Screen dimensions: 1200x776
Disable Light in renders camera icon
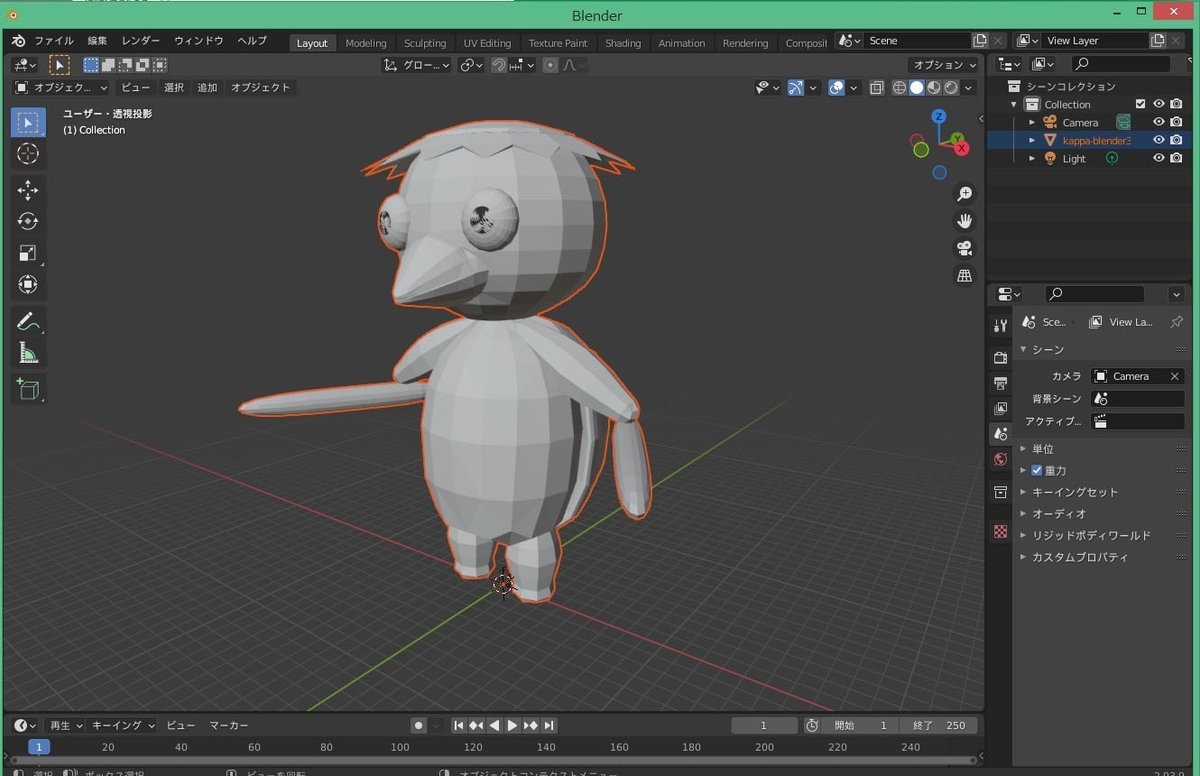[x=1176, y=158]
